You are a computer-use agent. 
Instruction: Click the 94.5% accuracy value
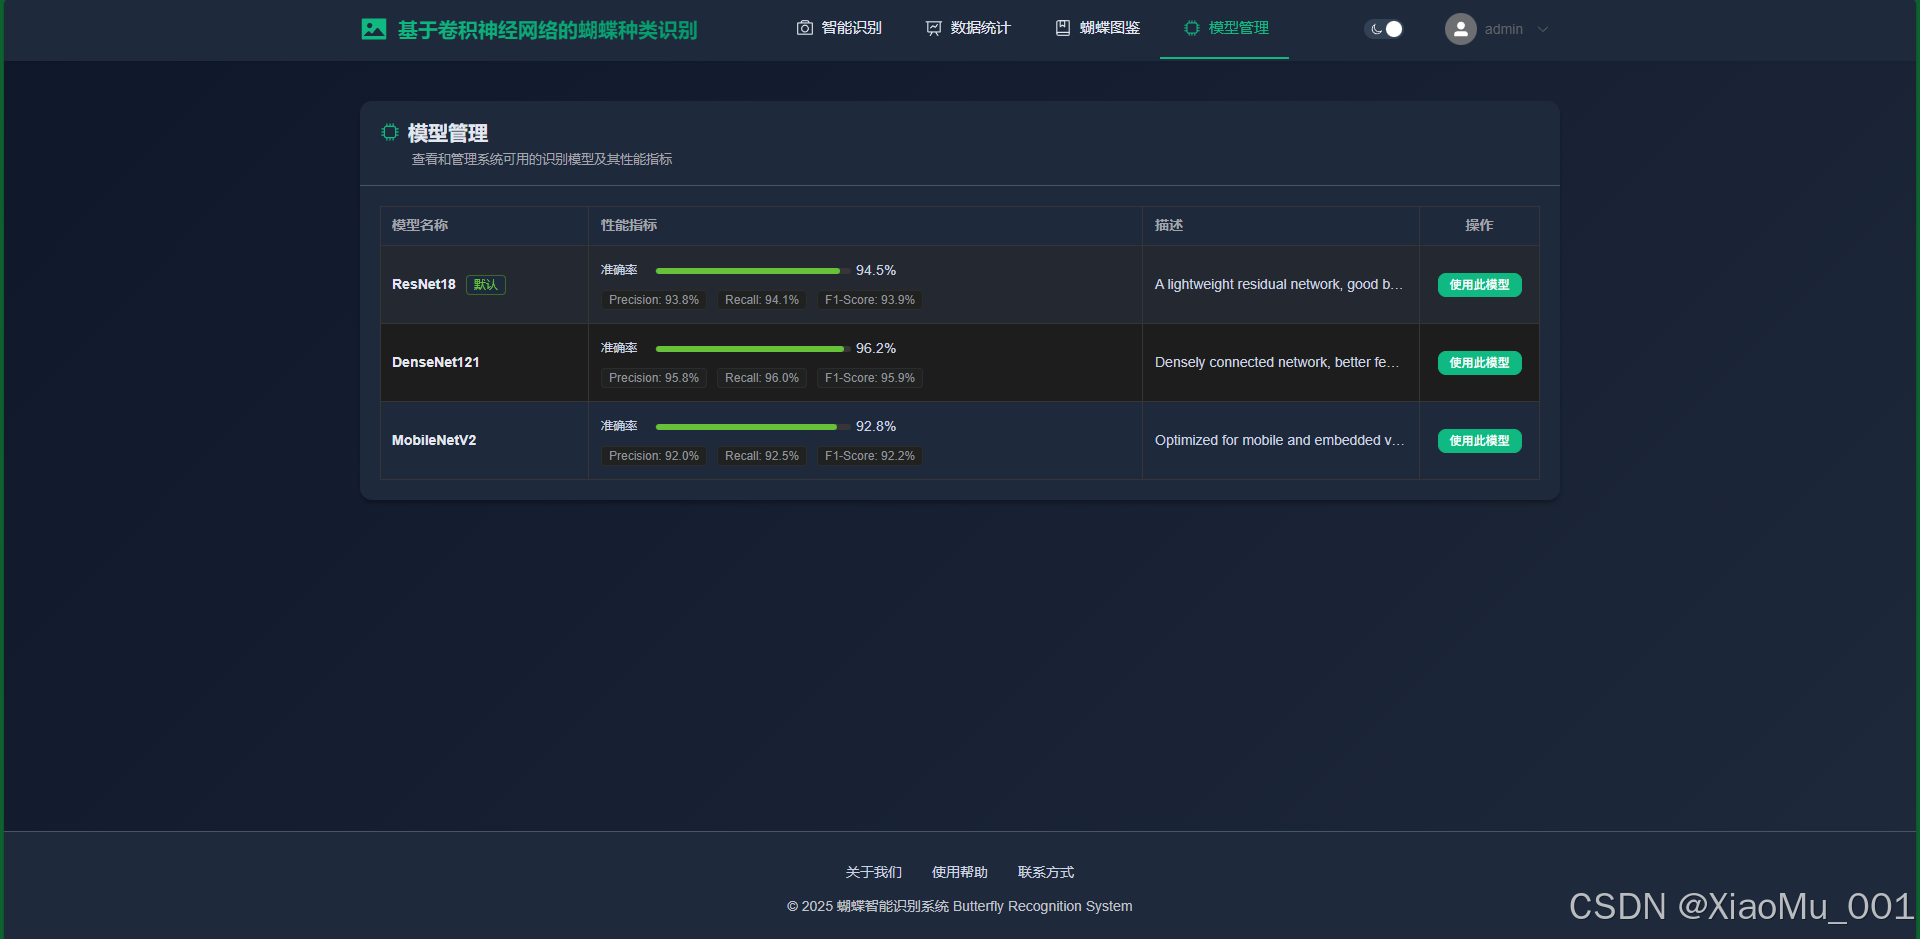[876, 271]
